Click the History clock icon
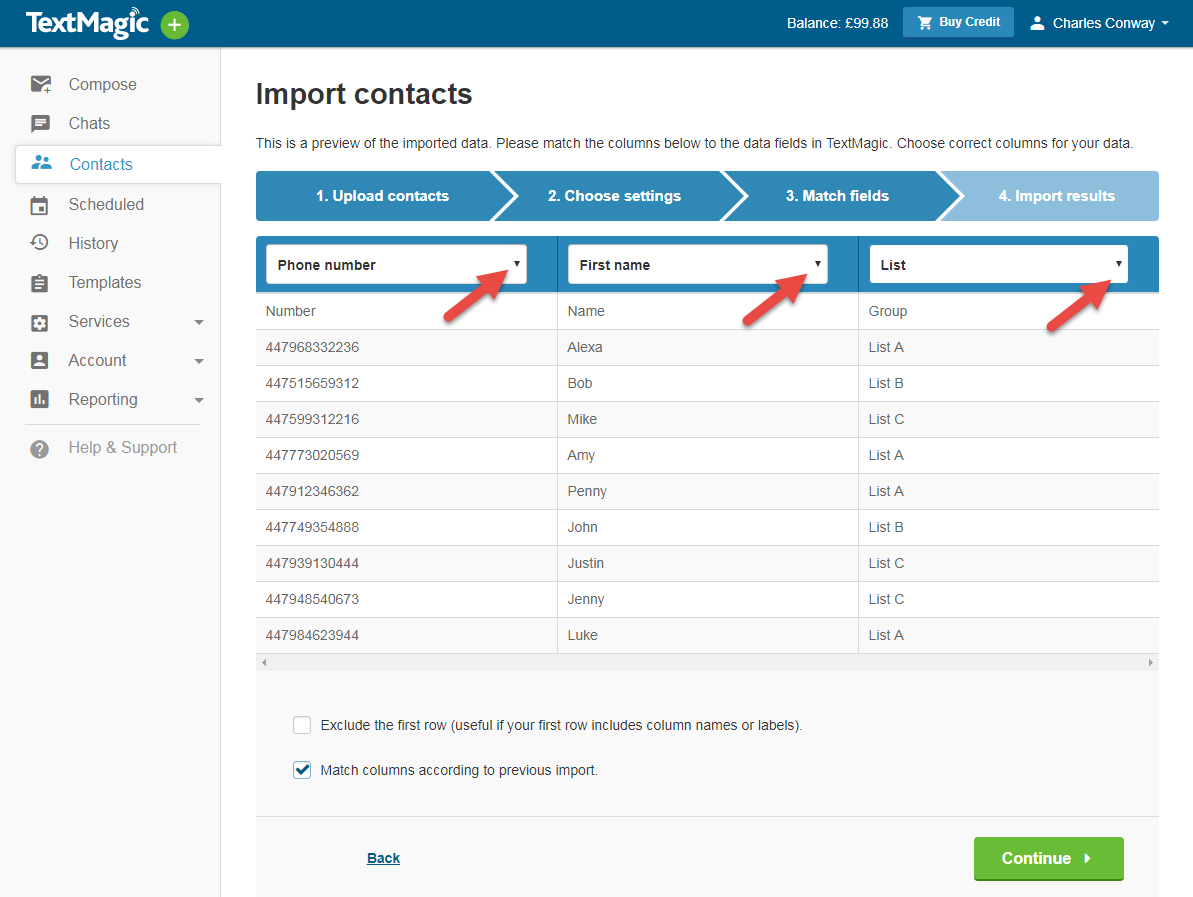 click(x=40, y=243)
